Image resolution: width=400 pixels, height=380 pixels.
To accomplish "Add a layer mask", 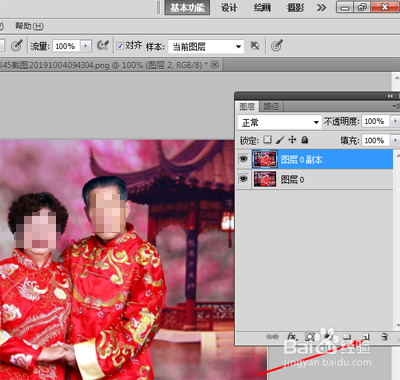I will pos(310,337).
